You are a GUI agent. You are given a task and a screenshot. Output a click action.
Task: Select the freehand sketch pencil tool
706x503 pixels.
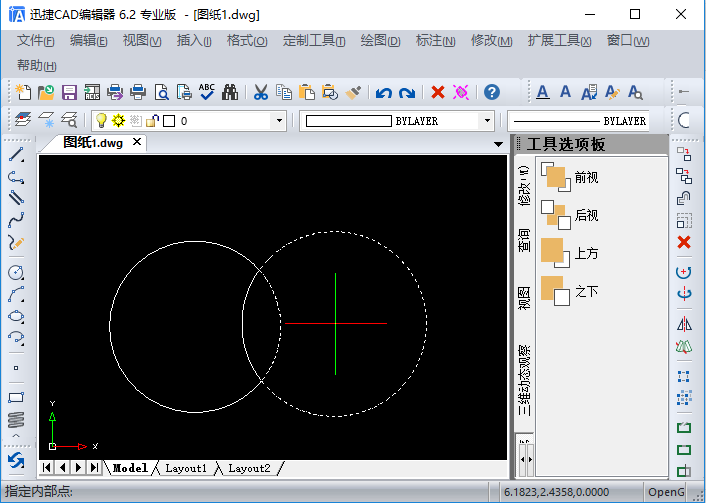pos(16,243)
